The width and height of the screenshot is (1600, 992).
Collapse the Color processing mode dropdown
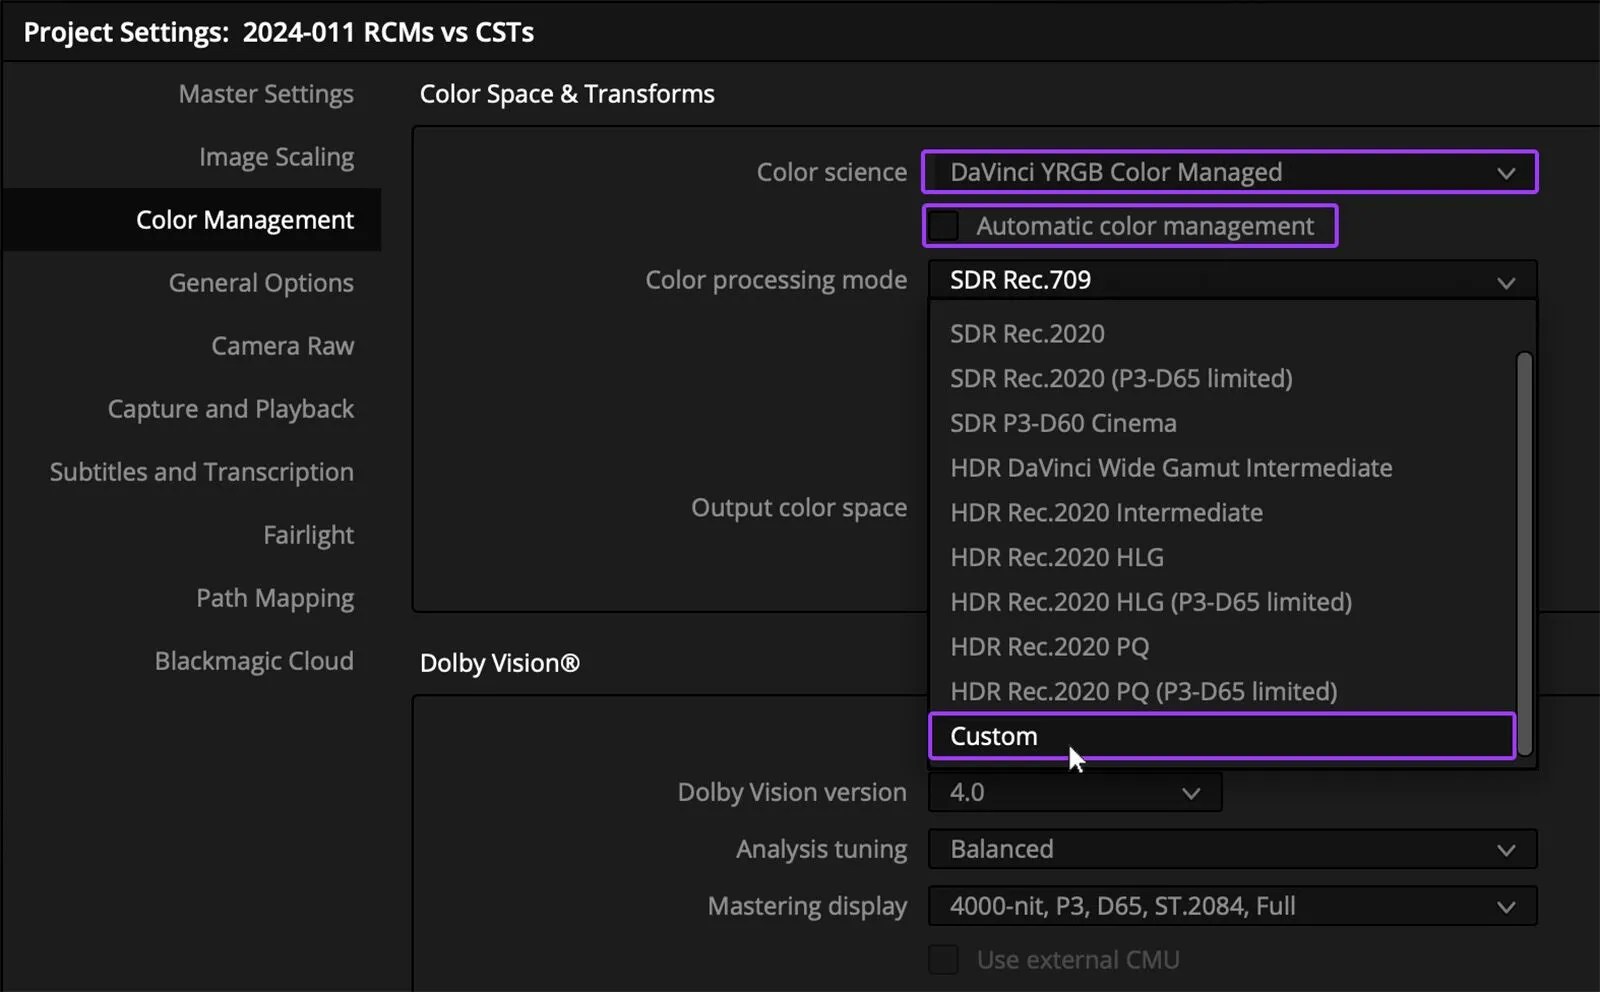tap(1232, 280)
